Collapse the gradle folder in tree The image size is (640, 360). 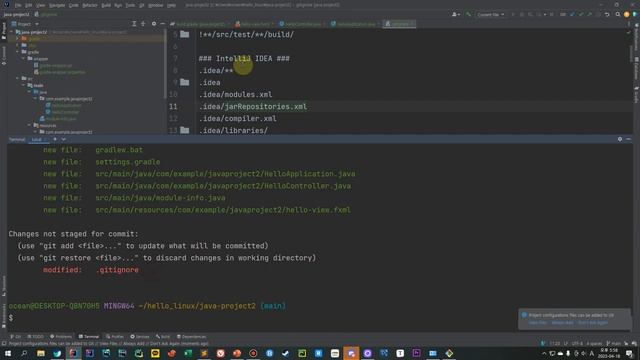click(x=18, y=52)
